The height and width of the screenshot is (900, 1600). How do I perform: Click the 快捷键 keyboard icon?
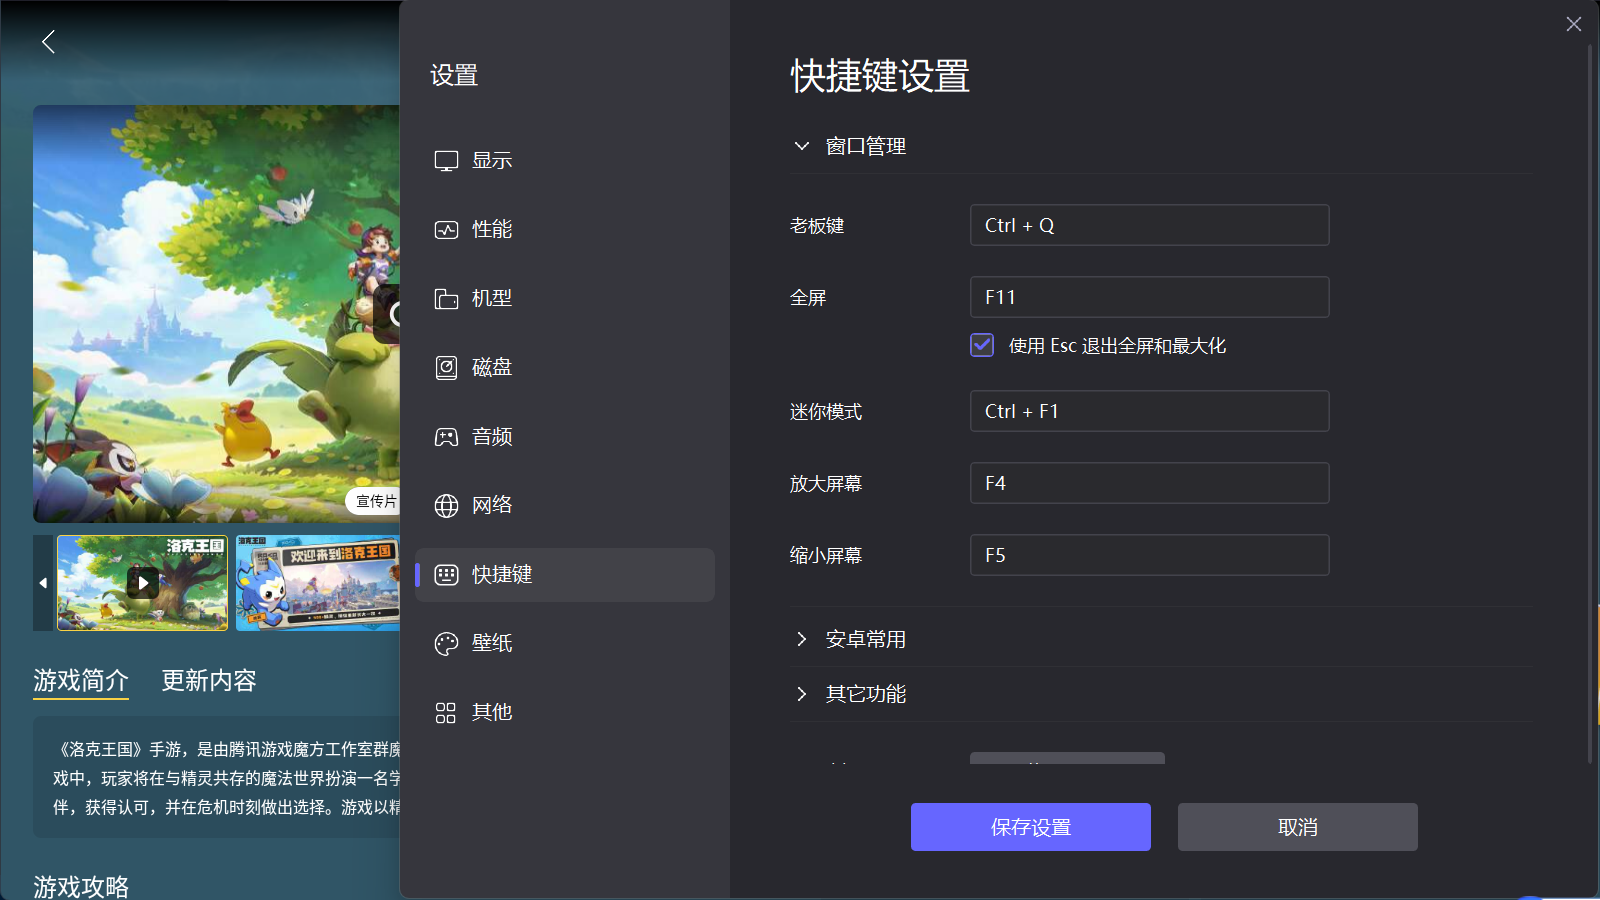point(446,575)
